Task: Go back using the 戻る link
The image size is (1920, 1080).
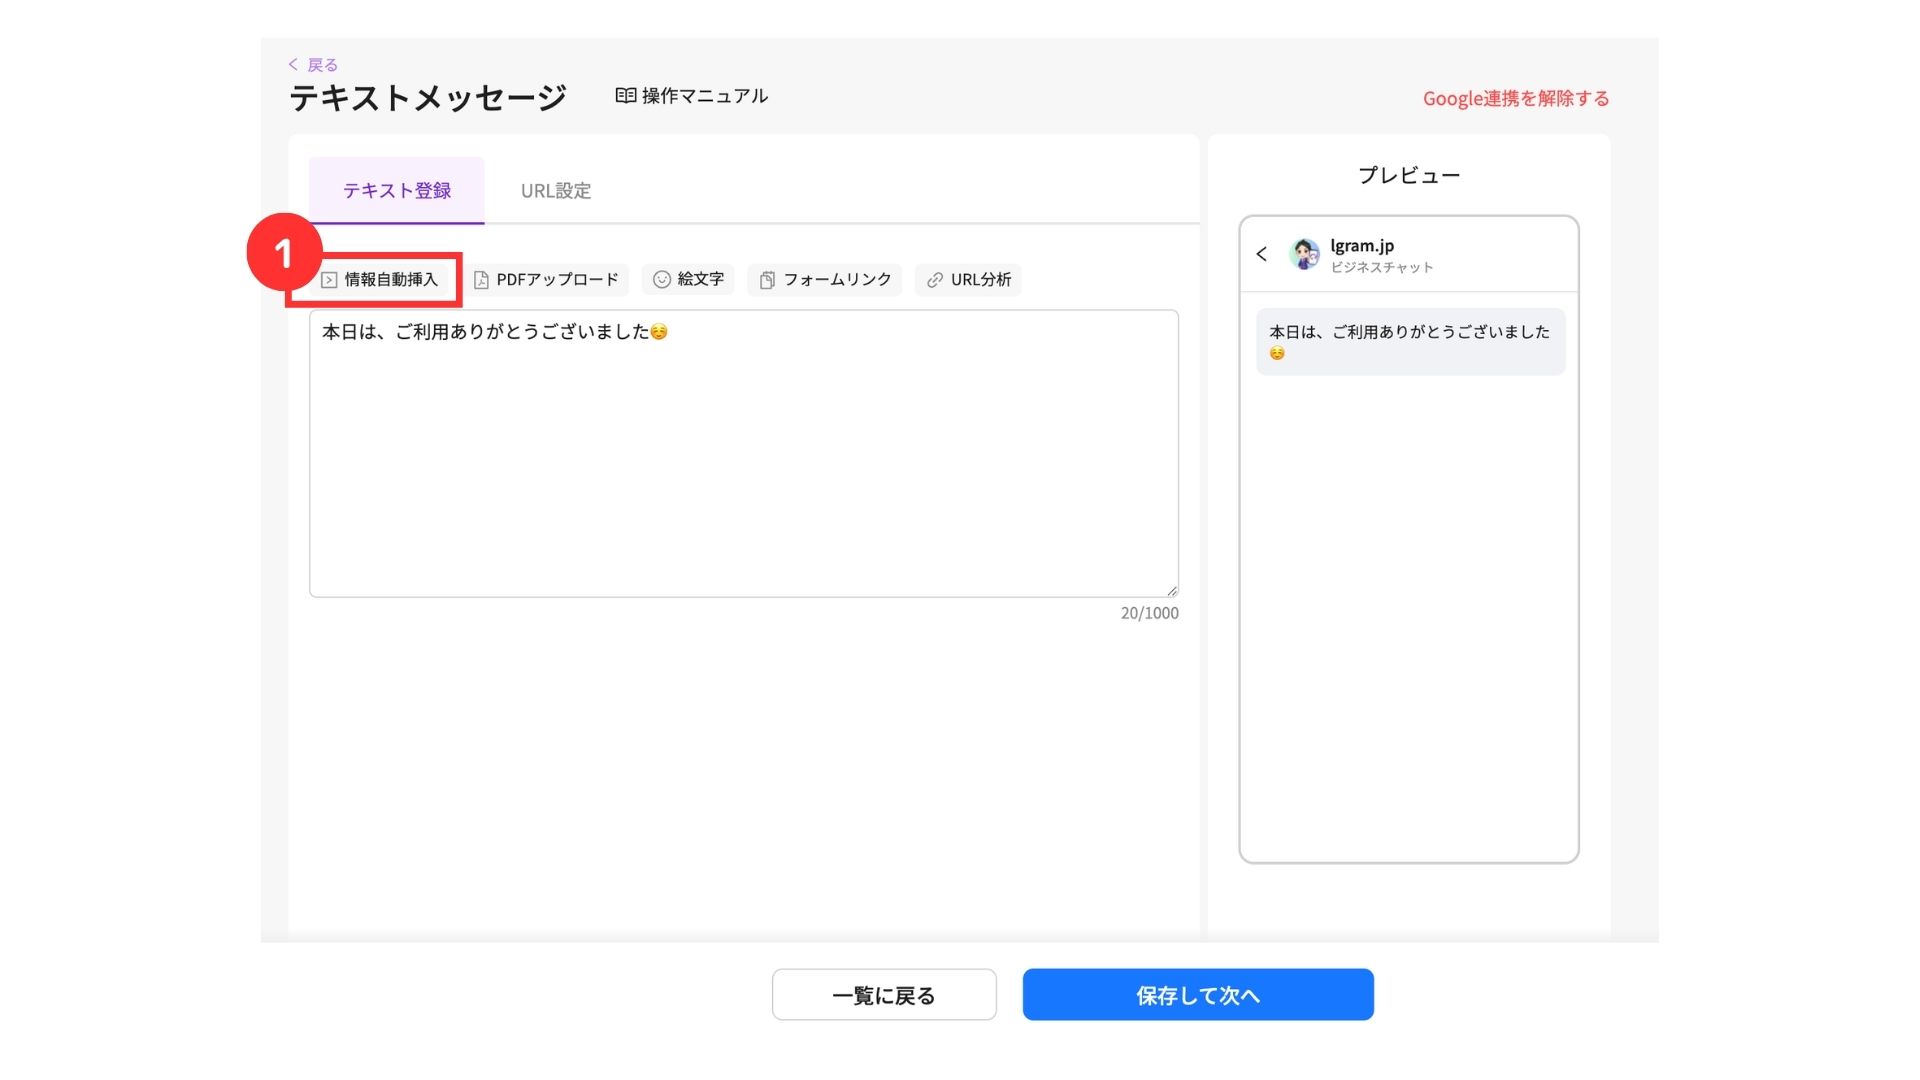Action: 314,65
